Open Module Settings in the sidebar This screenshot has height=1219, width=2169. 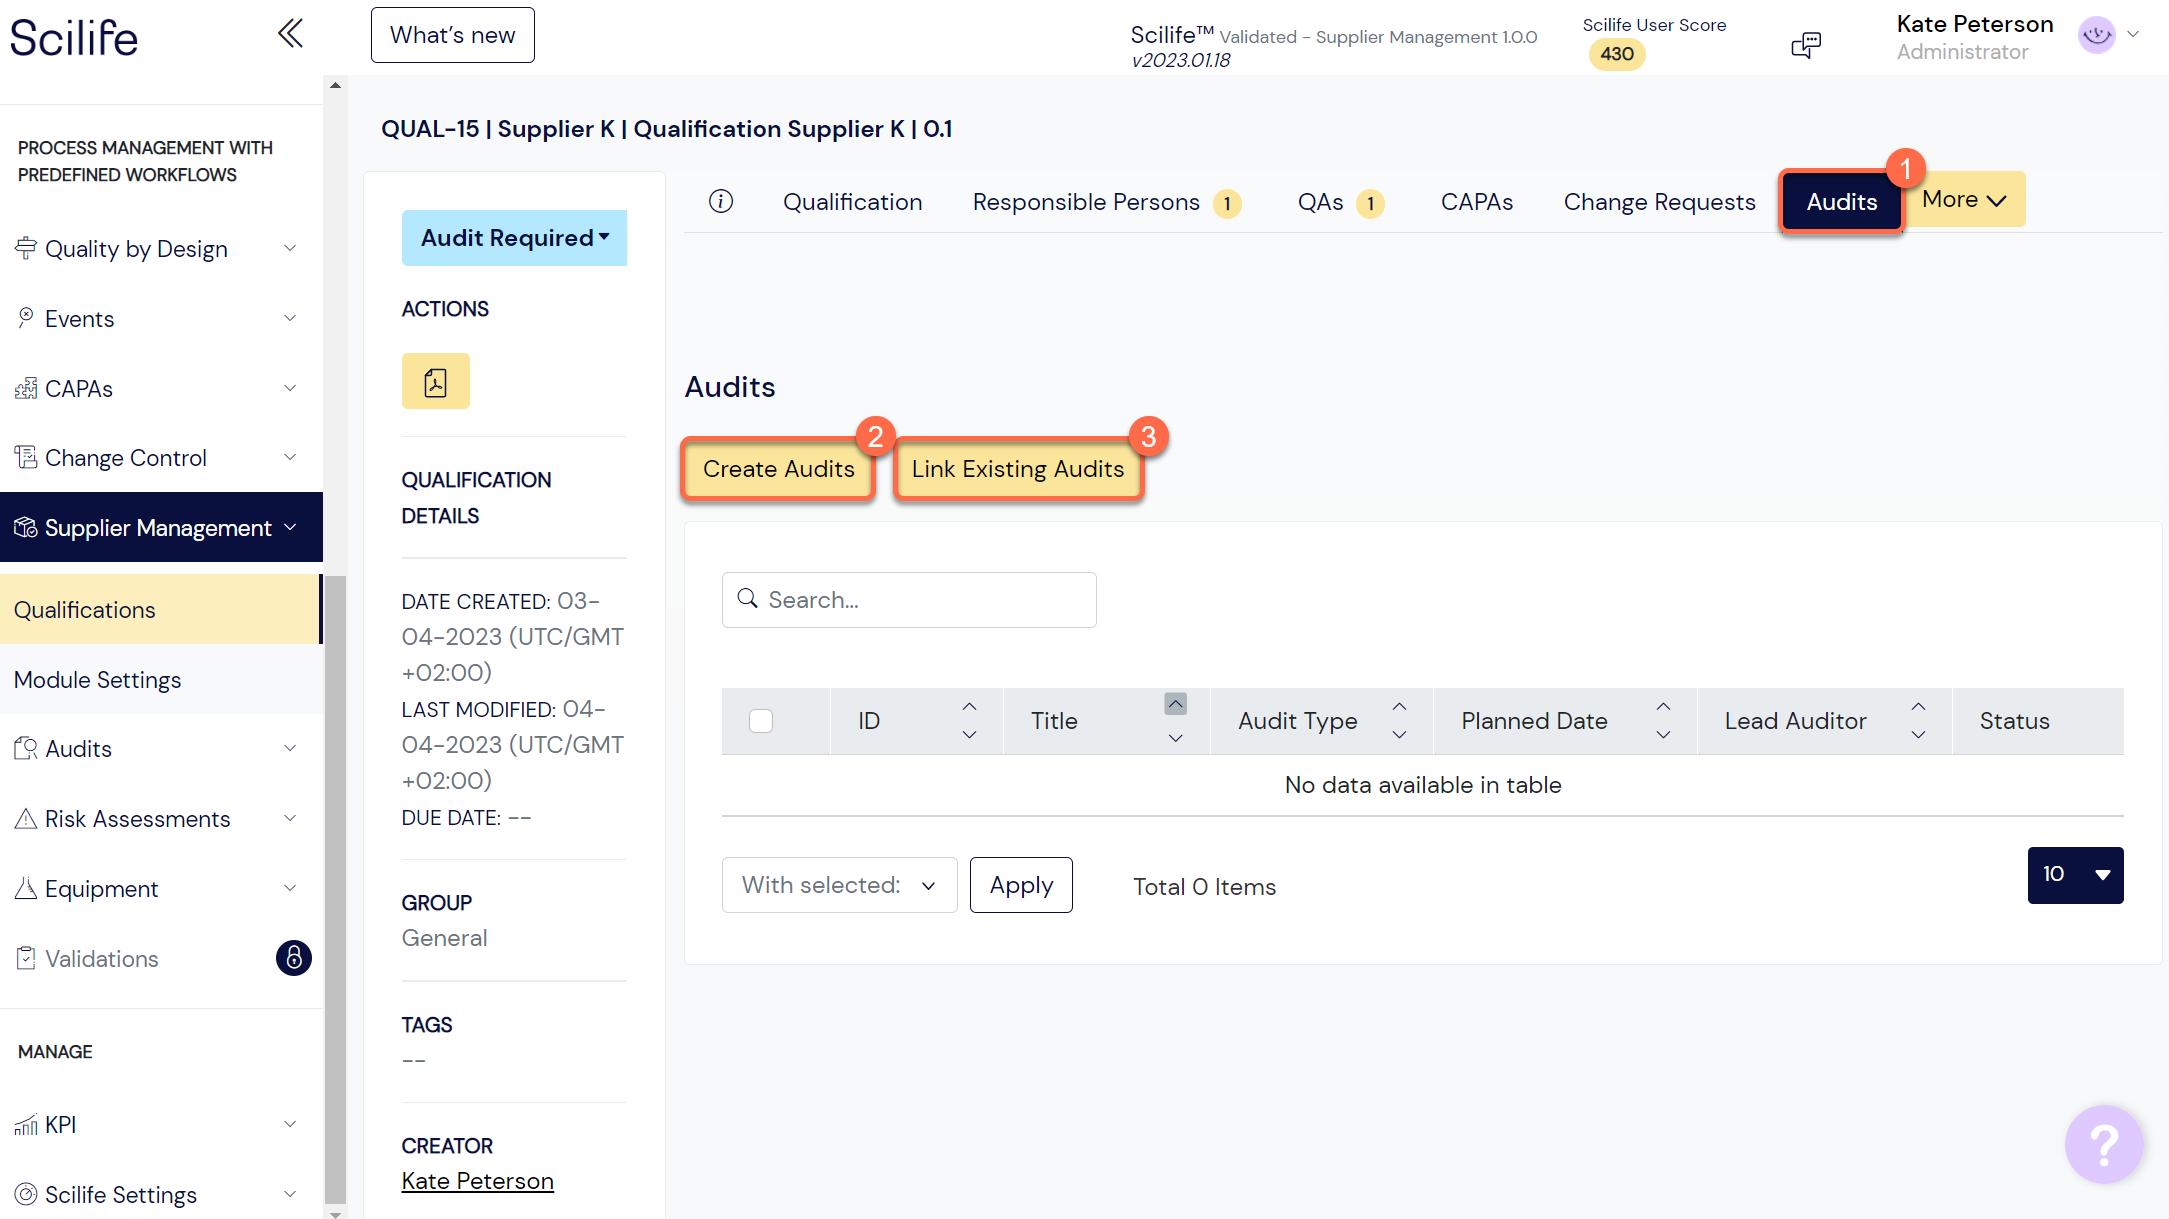(x=160, y=679)
